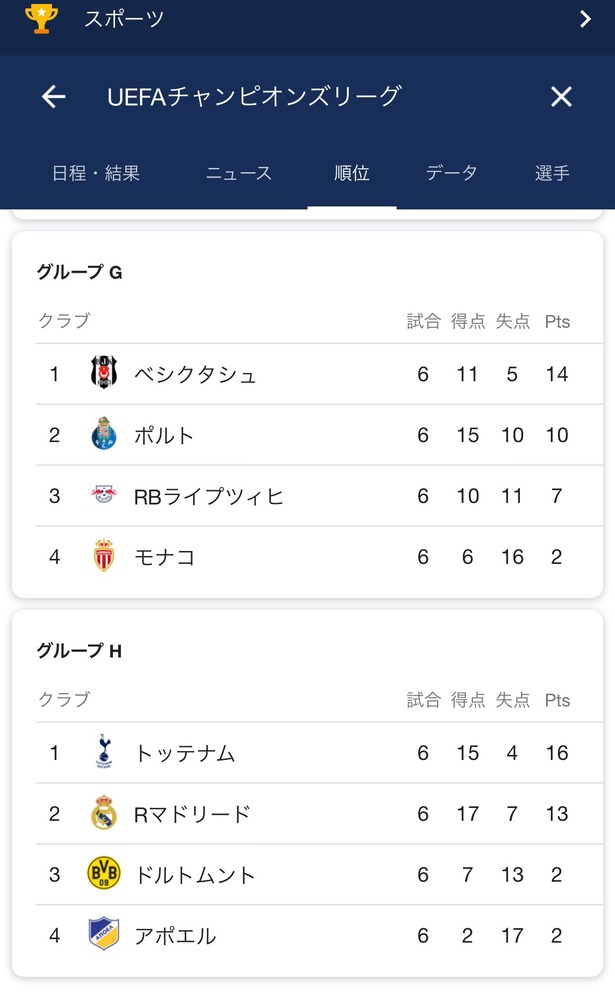Tap the trophy Sports icon

[x=41, y=19]
